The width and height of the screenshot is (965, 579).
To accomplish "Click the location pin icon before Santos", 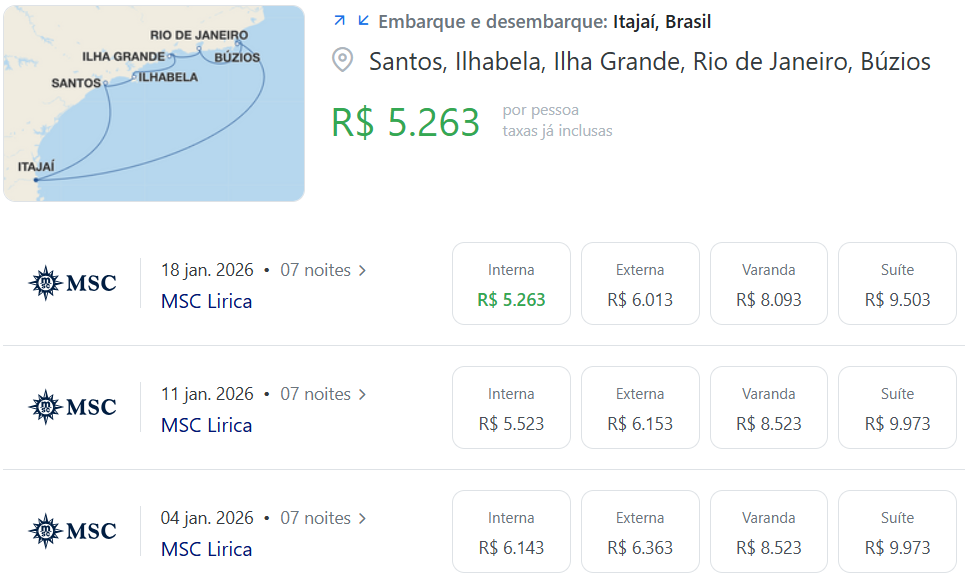I will (x=342, y=60).
